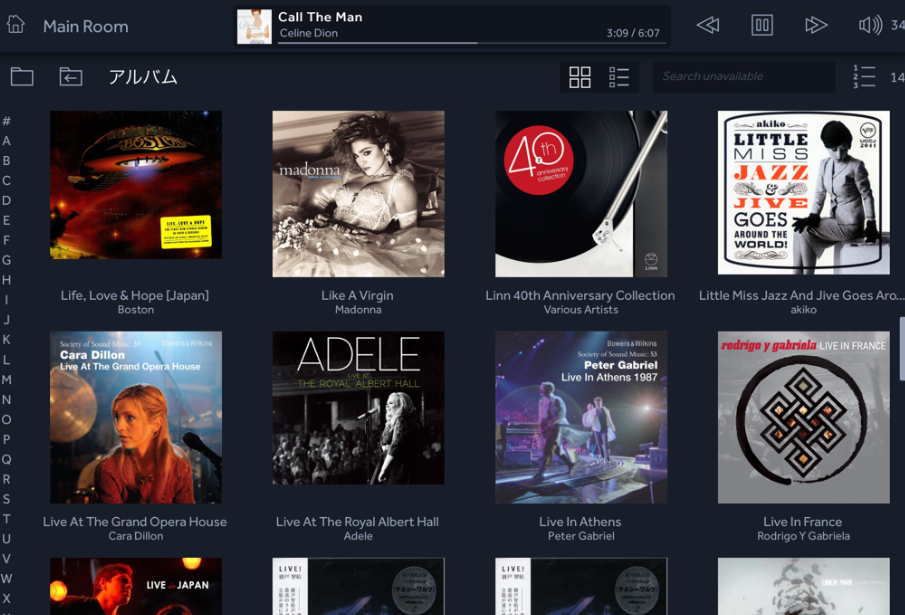Jump to albums starting with A

[6, 141]
